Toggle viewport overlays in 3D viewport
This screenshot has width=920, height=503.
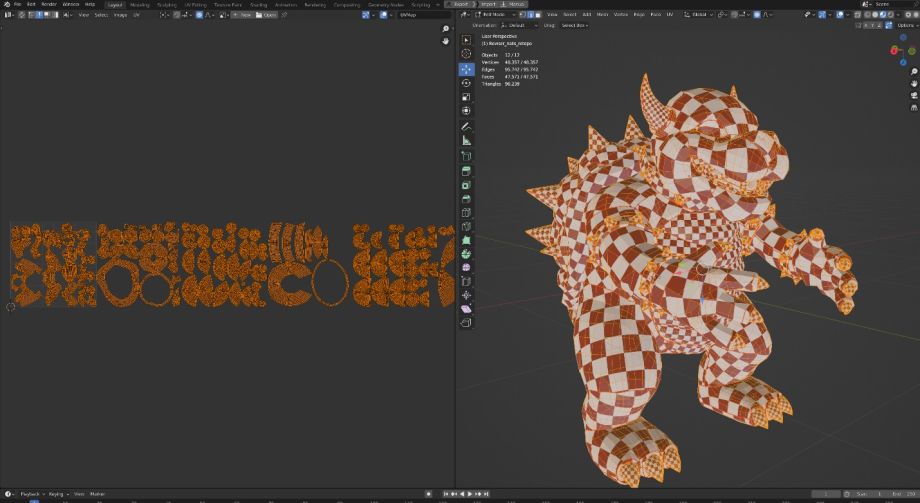point(840,15)
